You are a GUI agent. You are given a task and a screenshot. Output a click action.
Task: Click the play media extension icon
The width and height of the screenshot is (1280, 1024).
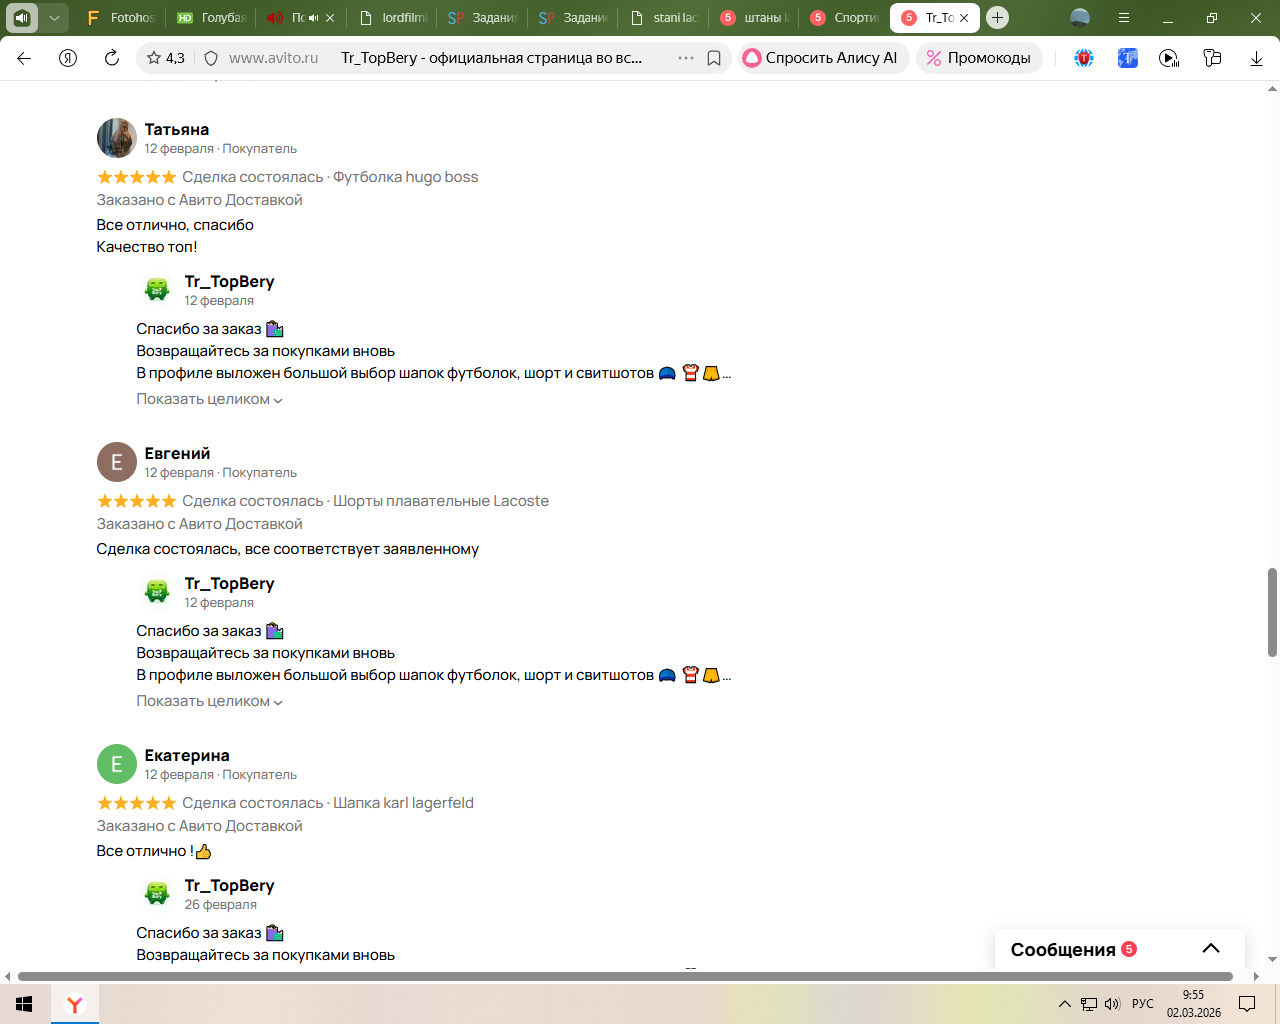point(1169,58)
